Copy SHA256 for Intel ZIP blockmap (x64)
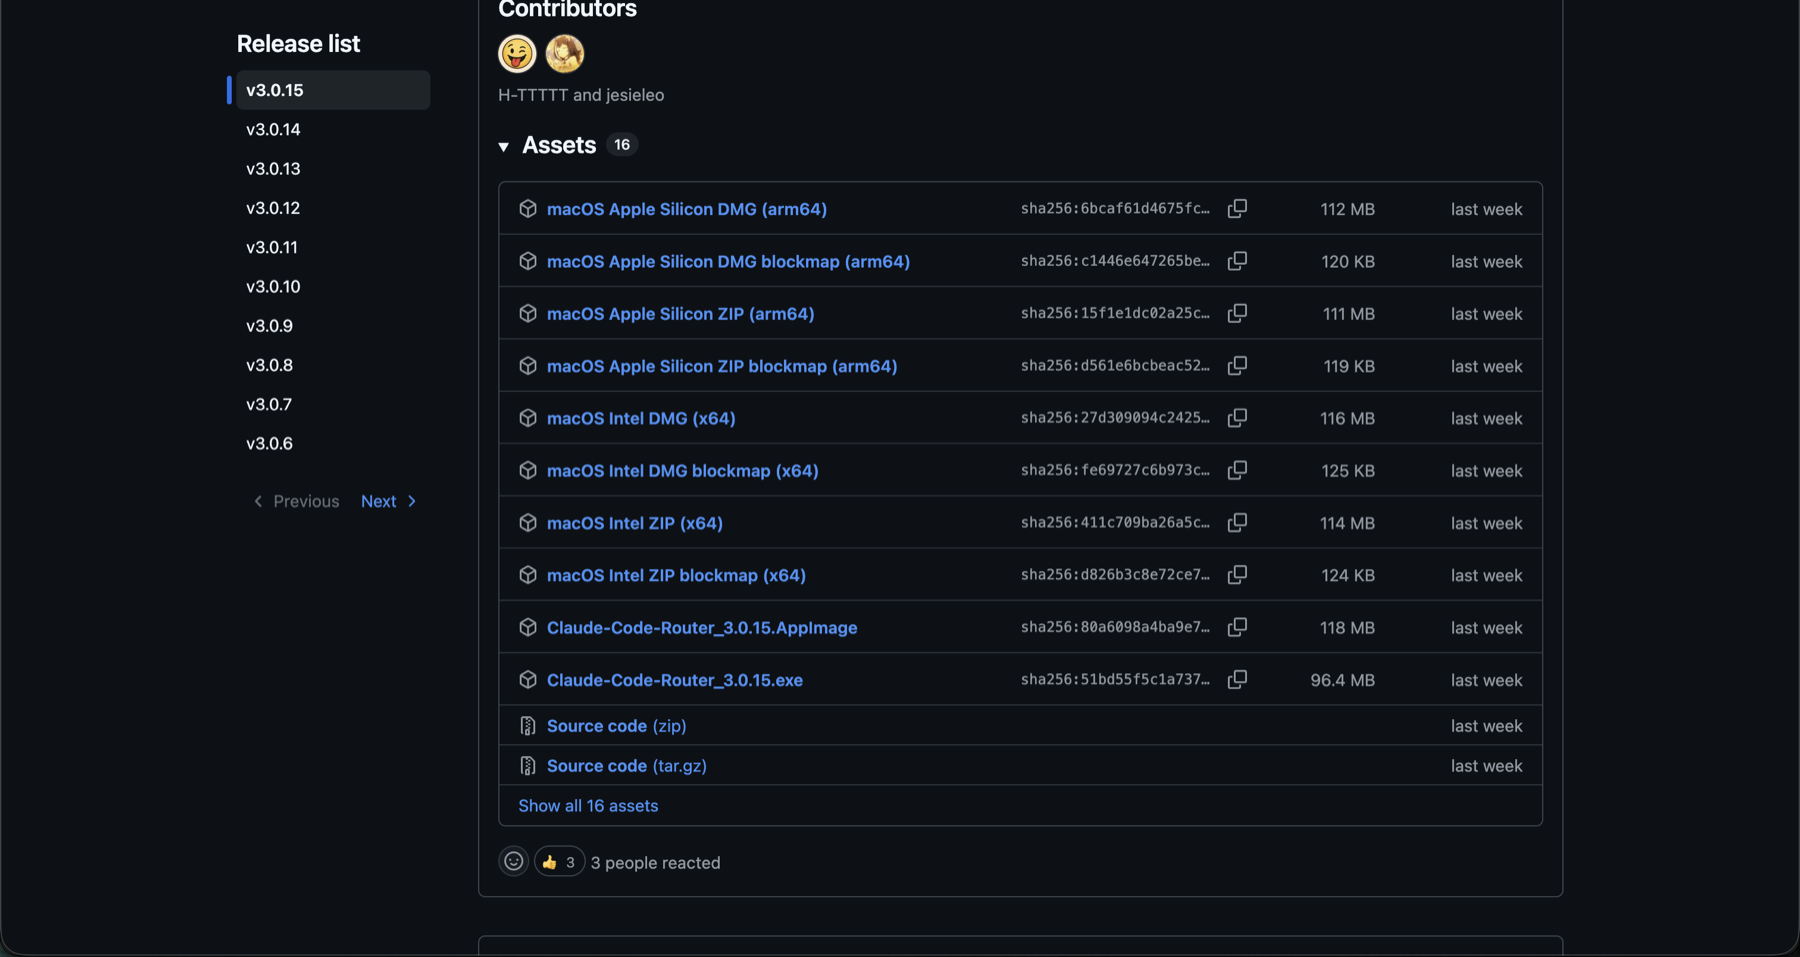Screen dimensions: 1800x957 click(x=1237, y=575)
